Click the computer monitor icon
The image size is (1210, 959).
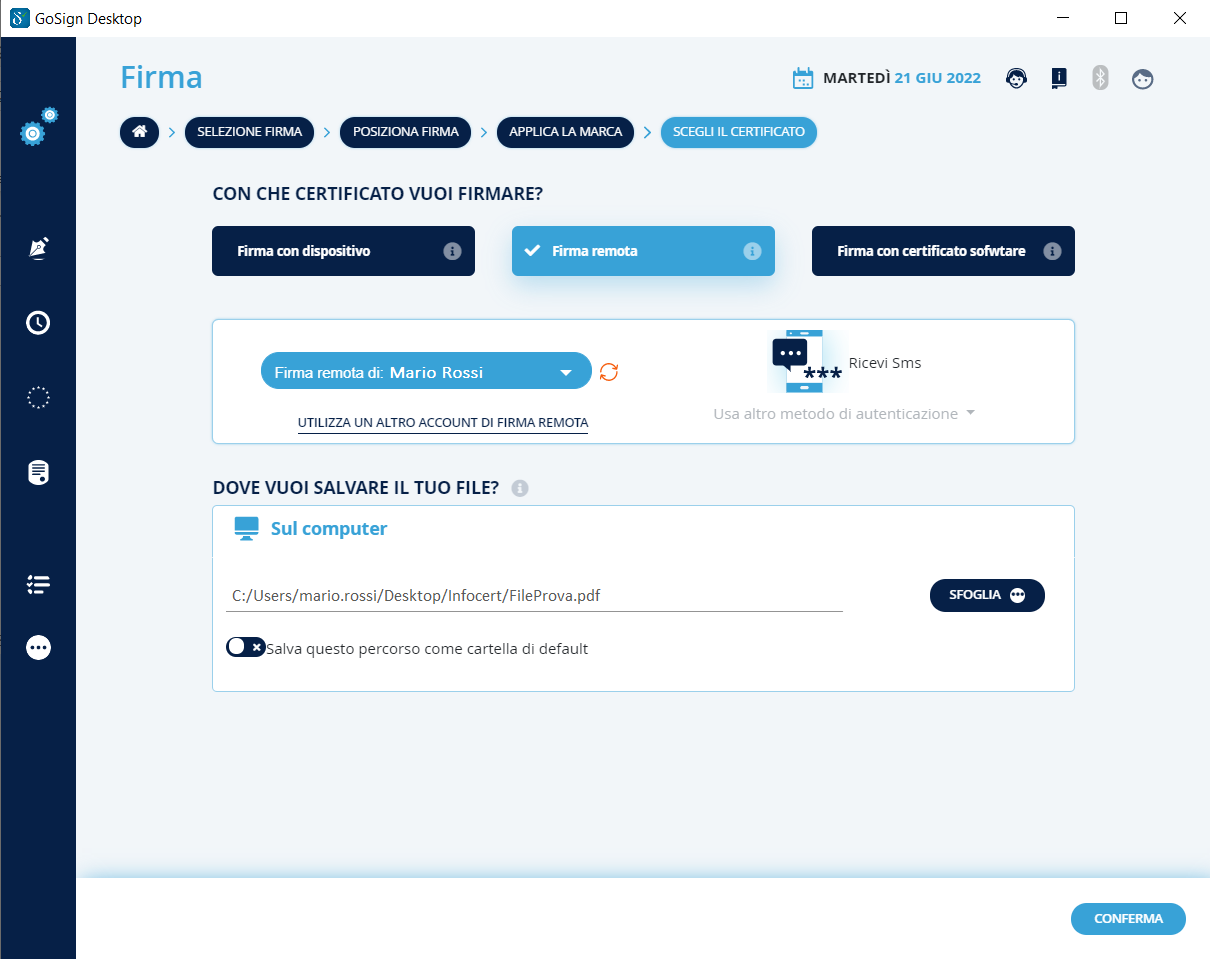tap(246, 529)
